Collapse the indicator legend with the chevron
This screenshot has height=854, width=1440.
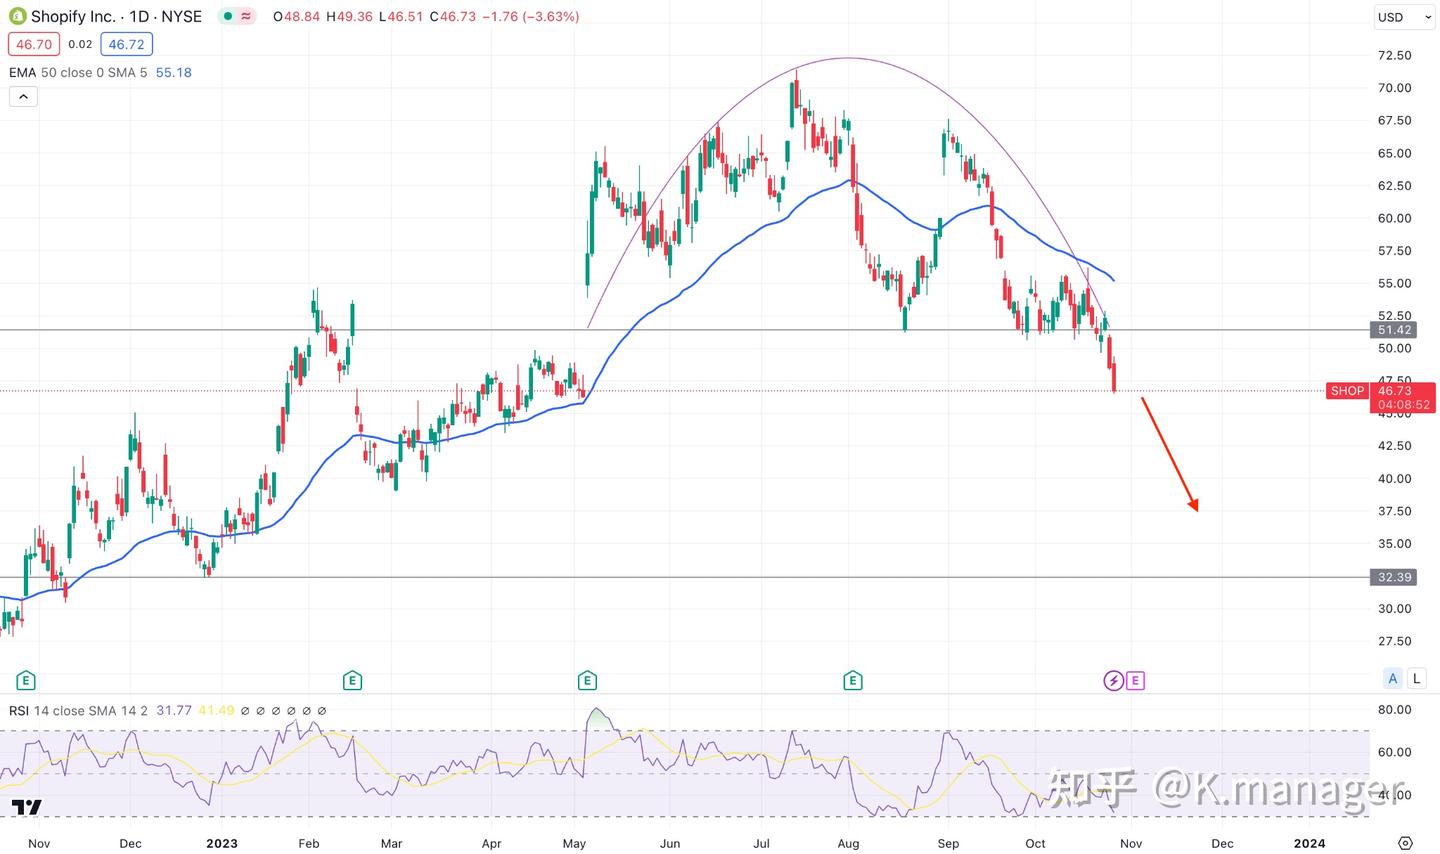[x=23, y=97]
